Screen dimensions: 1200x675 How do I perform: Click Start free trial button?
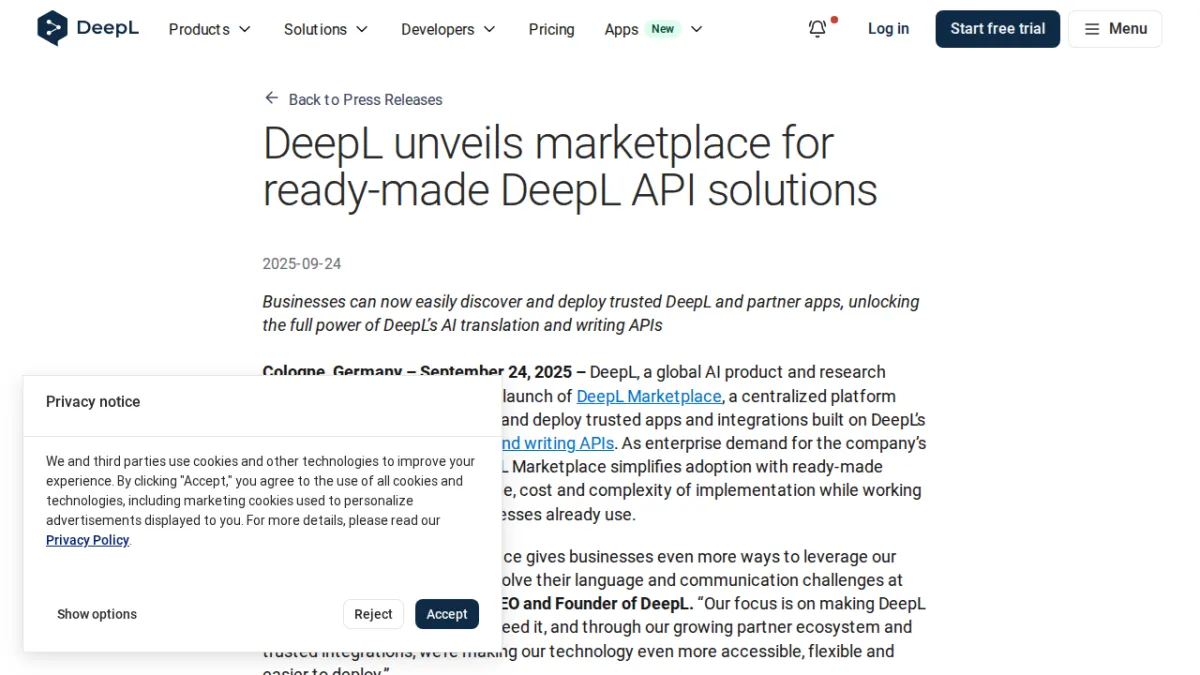coord(997,29)
